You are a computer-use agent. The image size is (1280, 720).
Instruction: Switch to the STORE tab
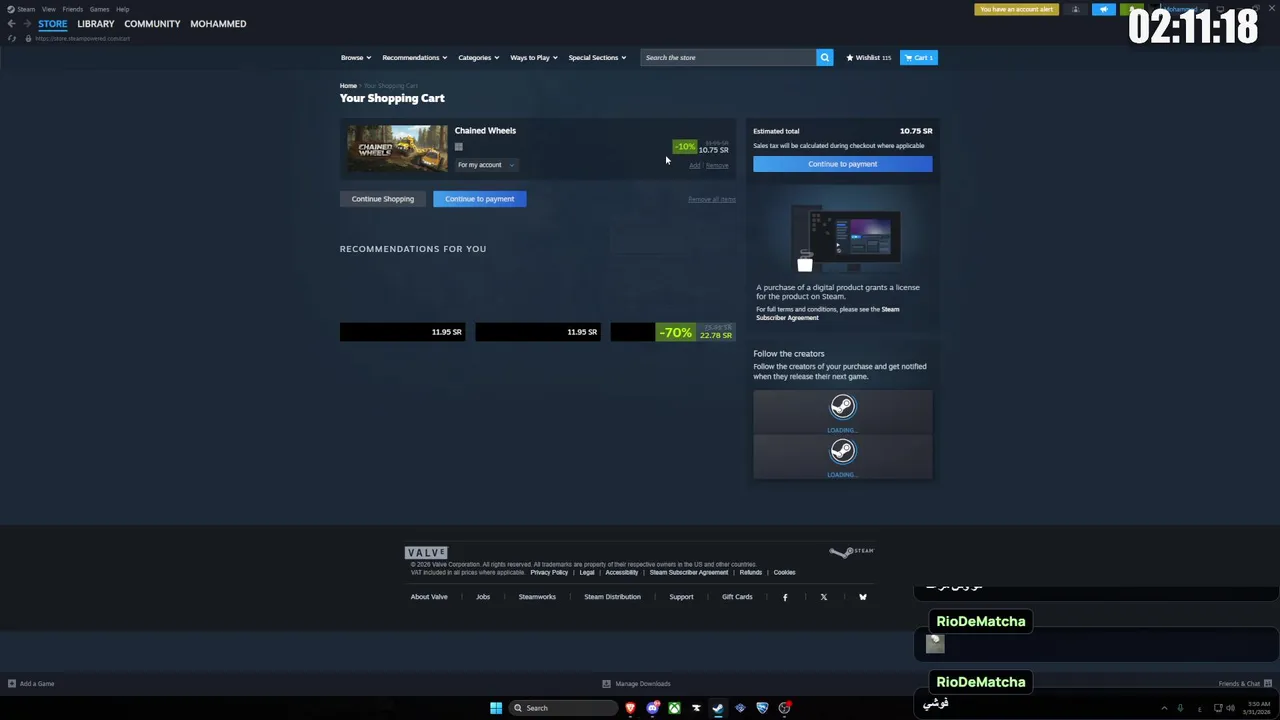(x=53, y=23)
